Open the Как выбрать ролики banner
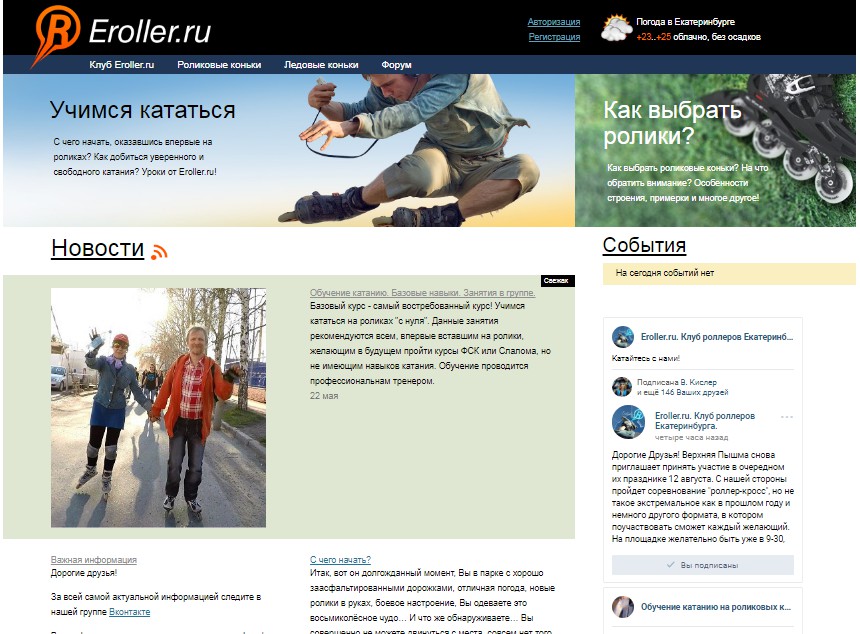 (x=715, y=150)
